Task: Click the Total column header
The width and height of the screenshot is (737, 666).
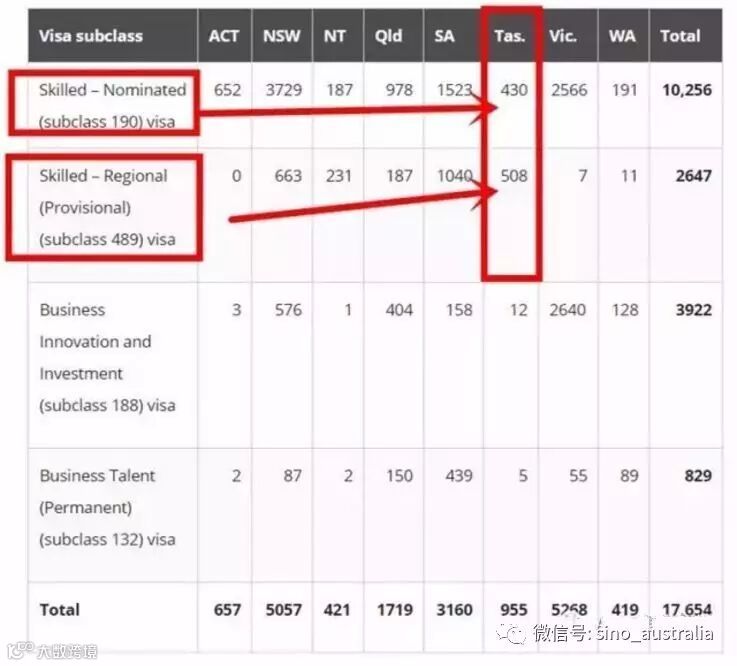Action: (x=680, y=36)
